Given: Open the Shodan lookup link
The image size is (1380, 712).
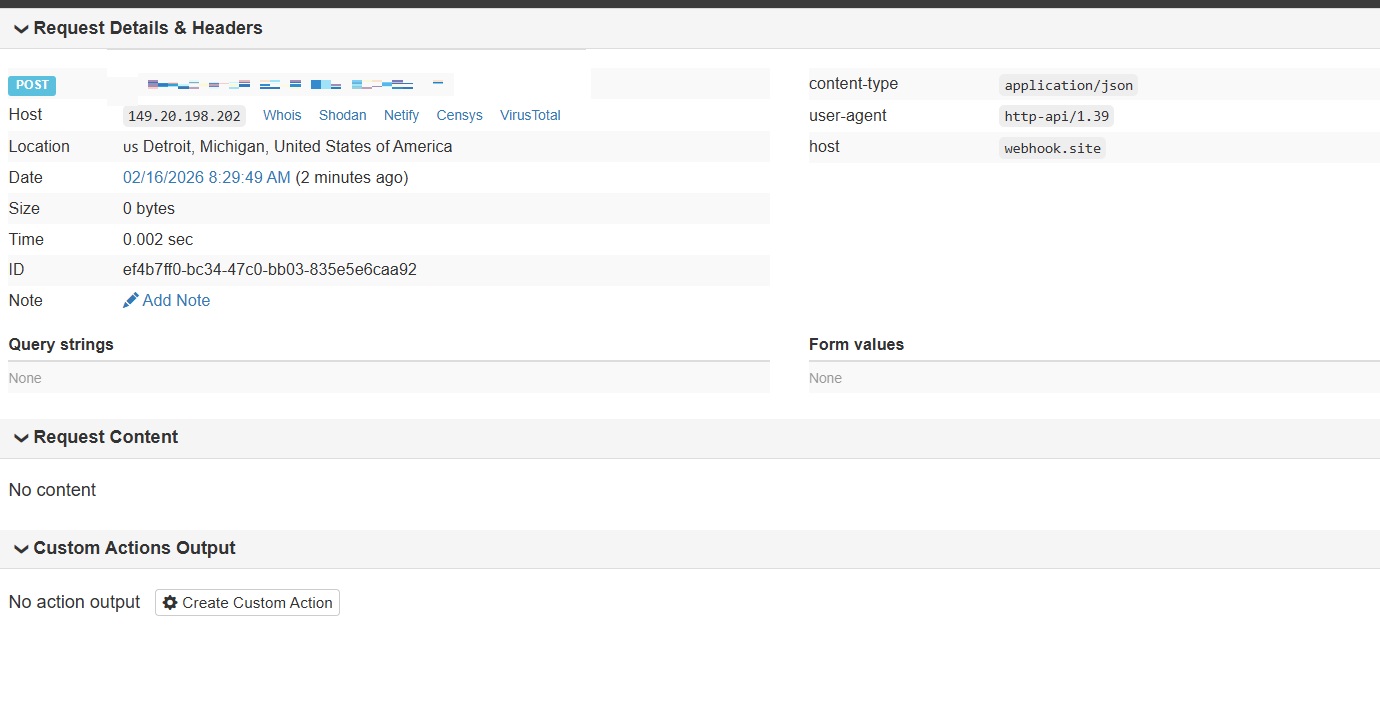Looking at the screenshot, I should point(342,115).
